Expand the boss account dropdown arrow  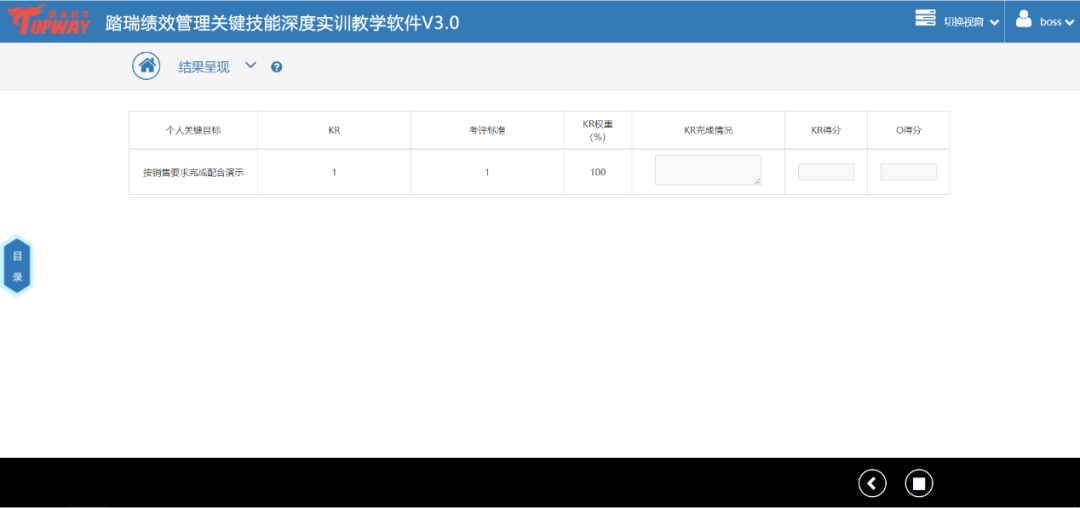point(1070,22)
